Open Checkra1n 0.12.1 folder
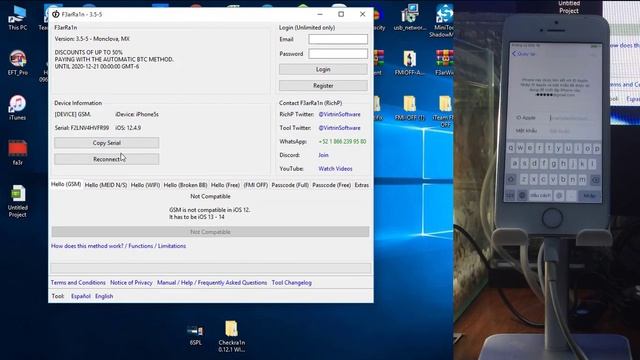The height and width of the screenshot is (360, 640). pos(231,336)
